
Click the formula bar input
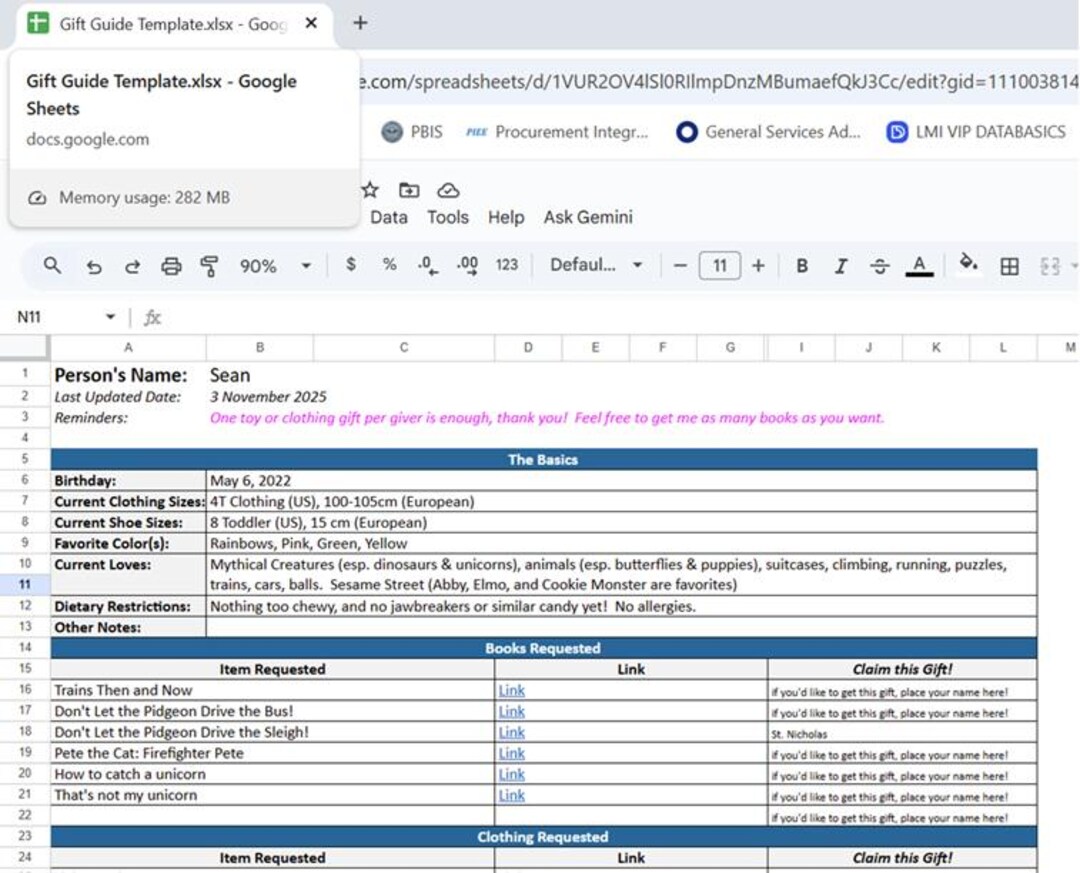coord(620,317)
